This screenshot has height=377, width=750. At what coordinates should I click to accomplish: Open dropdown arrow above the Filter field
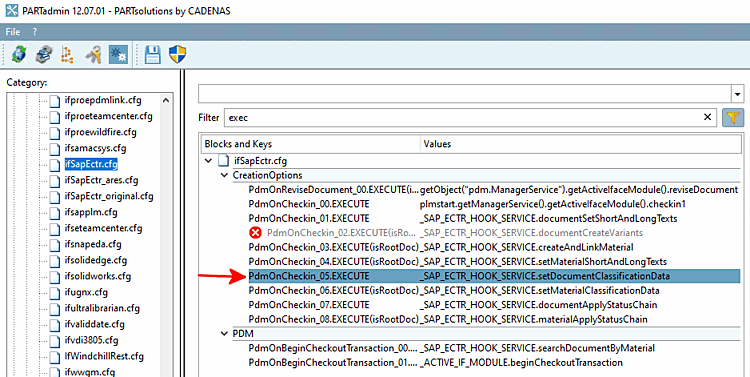click(x=738, y=94)
